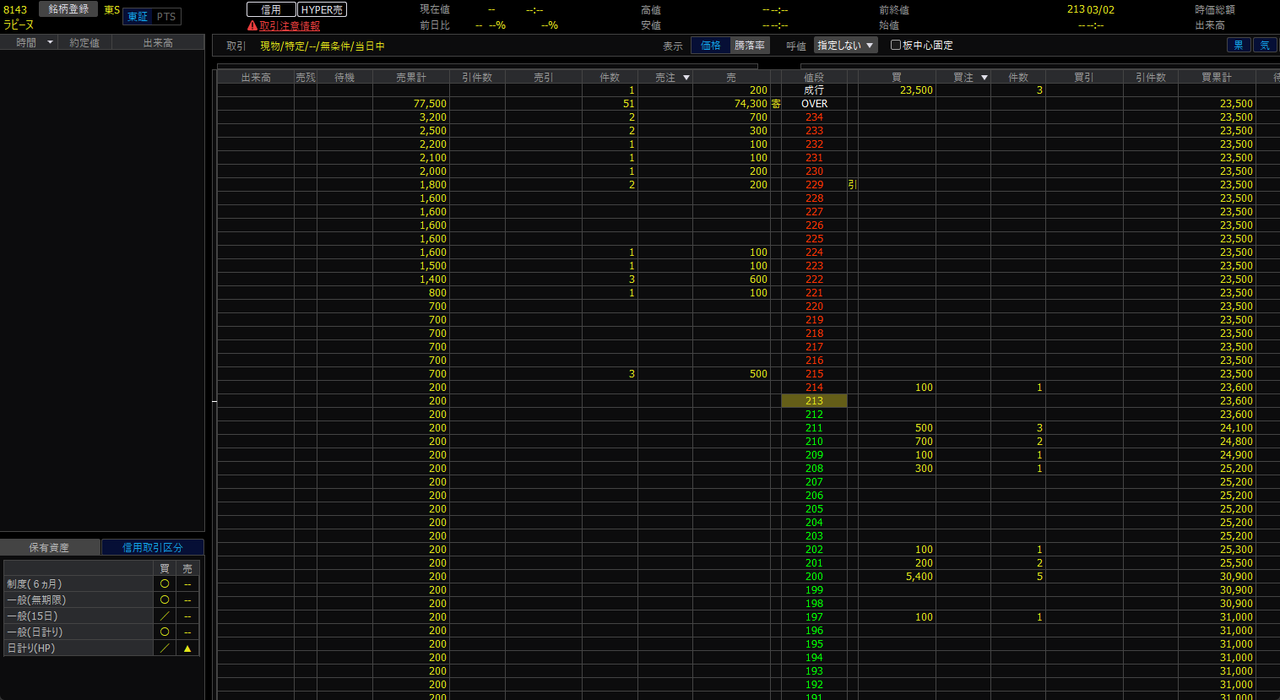Expand the 時間 column dropdown arrow
This screenshot has height=700, width=1280.
tap(50, 42)
